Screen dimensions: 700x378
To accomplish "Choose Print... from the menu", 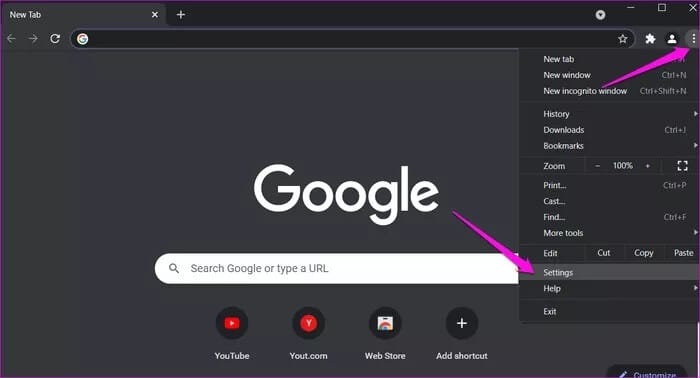I will coord(609,185).
